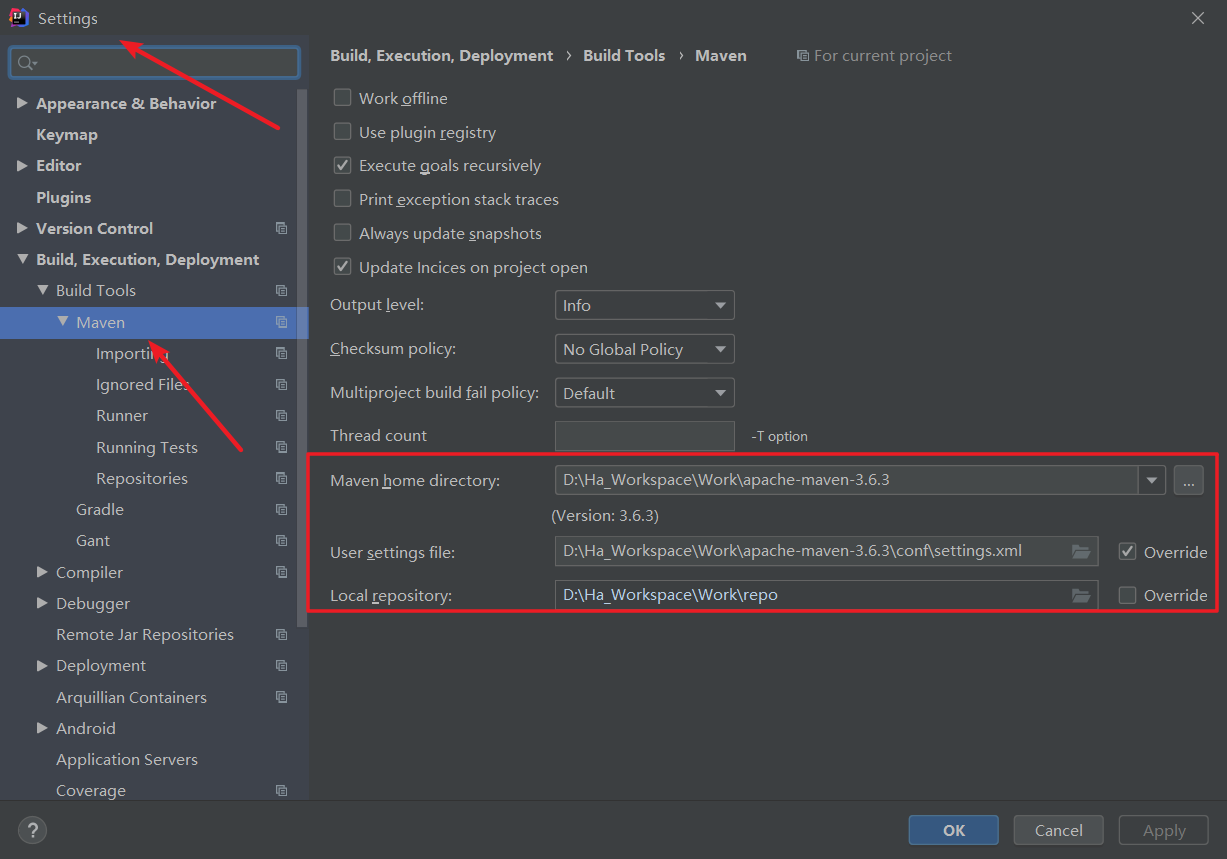1227x859 pixels.
Task: Uncheck Override for User settings file
Action: [x=1127, y=551]
